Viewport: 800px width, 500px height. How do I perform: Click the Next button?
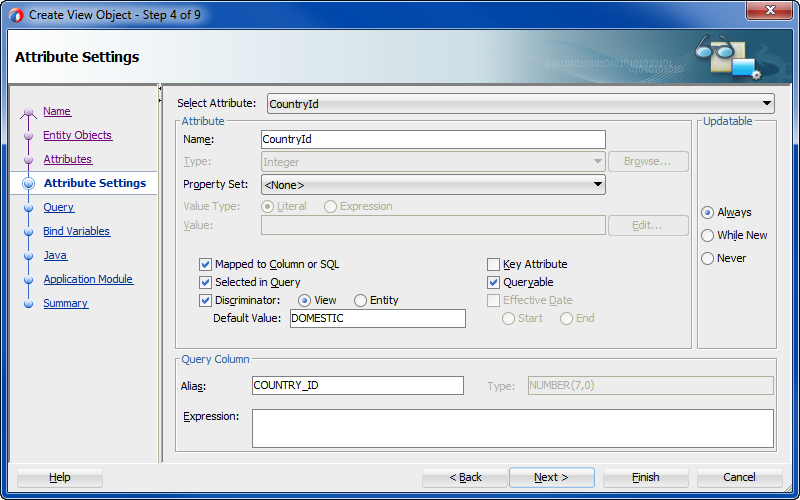(x=552, y=478)
